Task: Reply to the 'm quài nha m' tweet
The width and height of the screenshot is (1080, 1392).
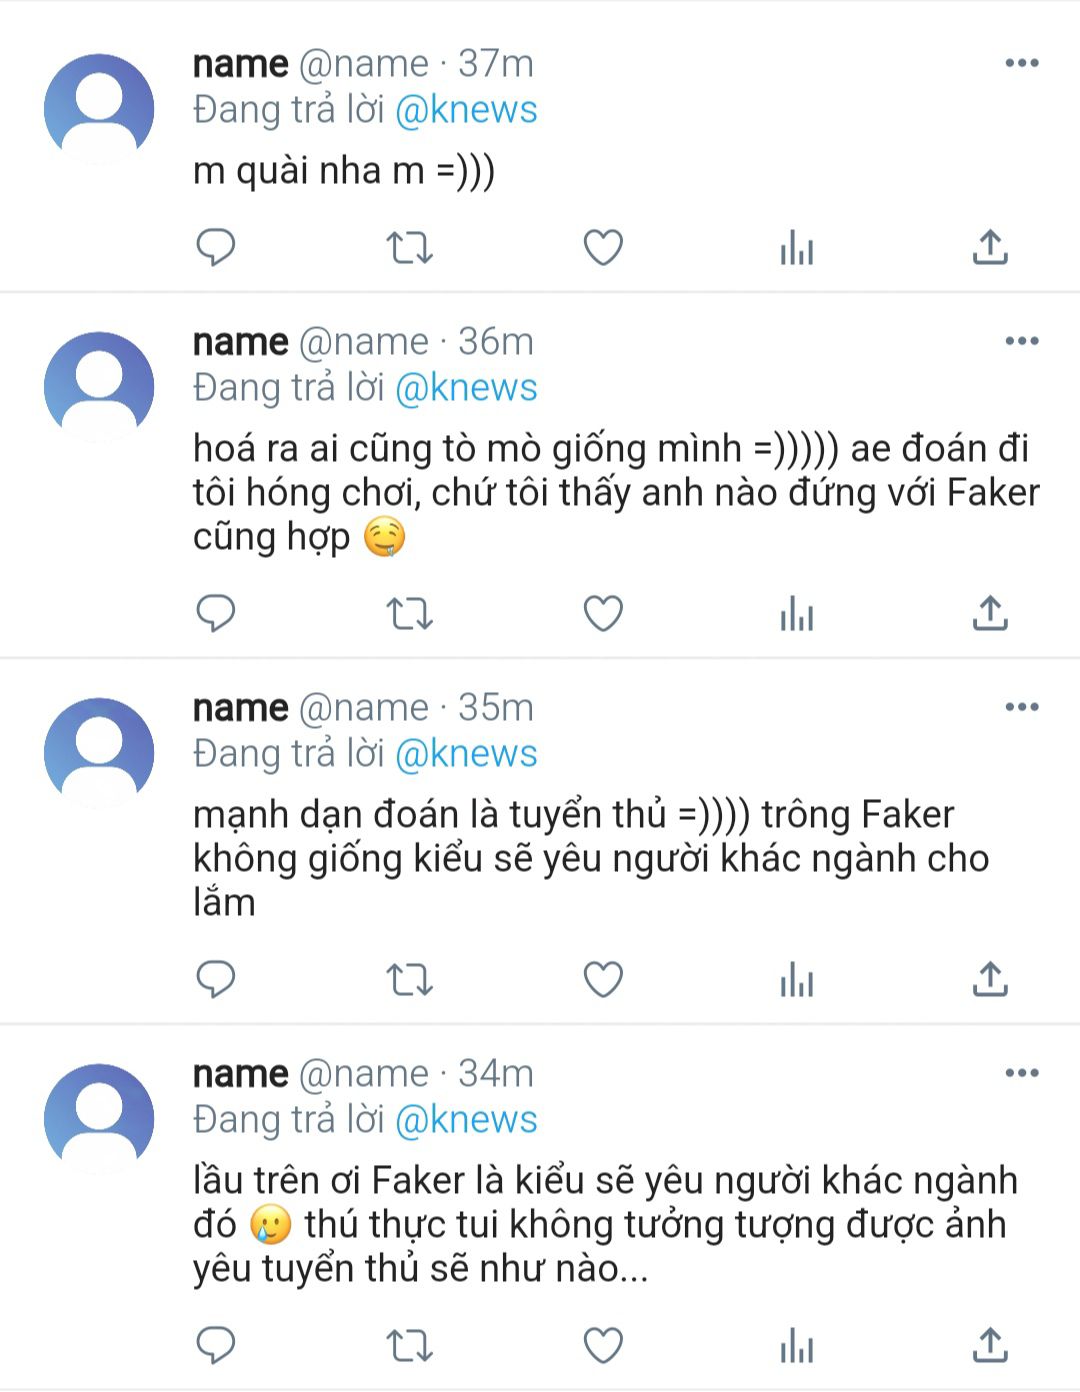Action: pyautogui.click(x=215, y=247)
